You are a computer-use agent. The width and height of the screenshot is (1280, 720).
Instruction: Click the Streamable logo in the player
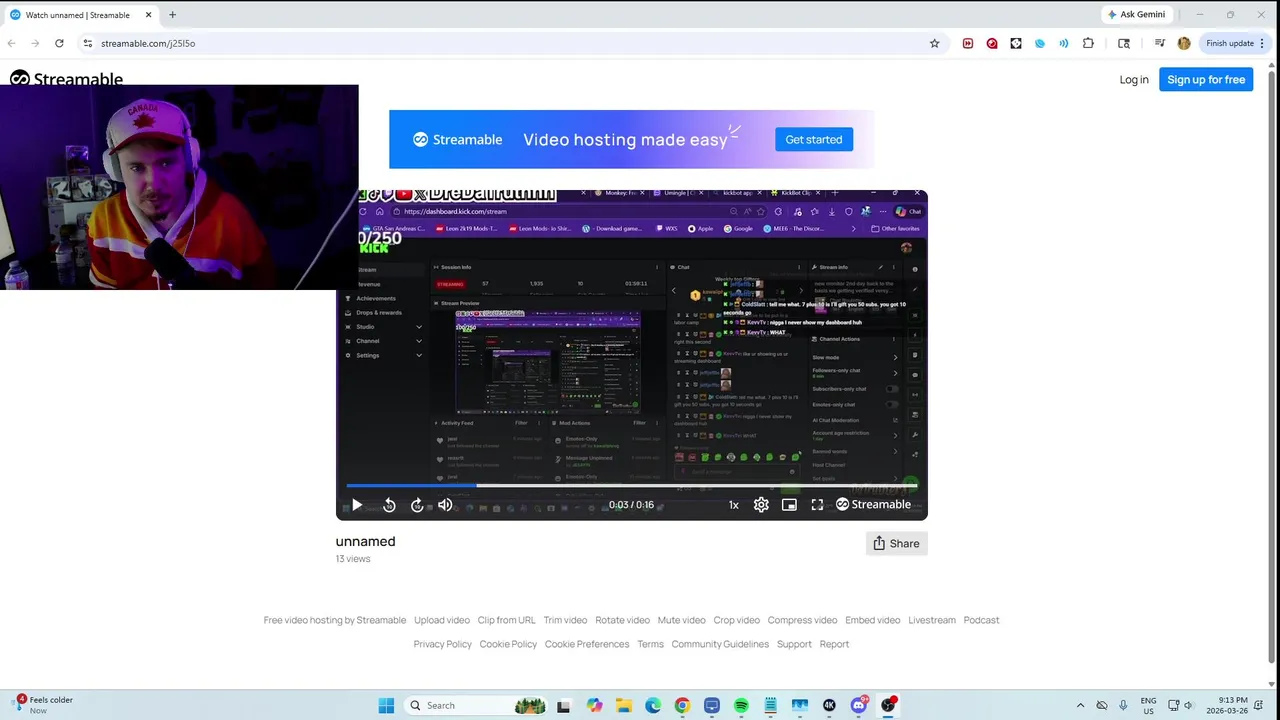click(x=873, y=505)
